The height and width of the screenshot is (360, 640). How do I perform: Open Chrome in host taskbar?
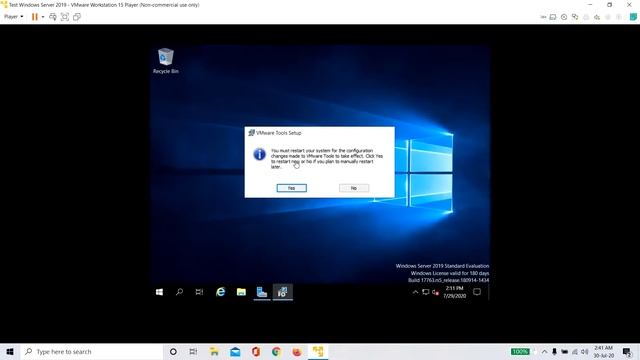276,351
